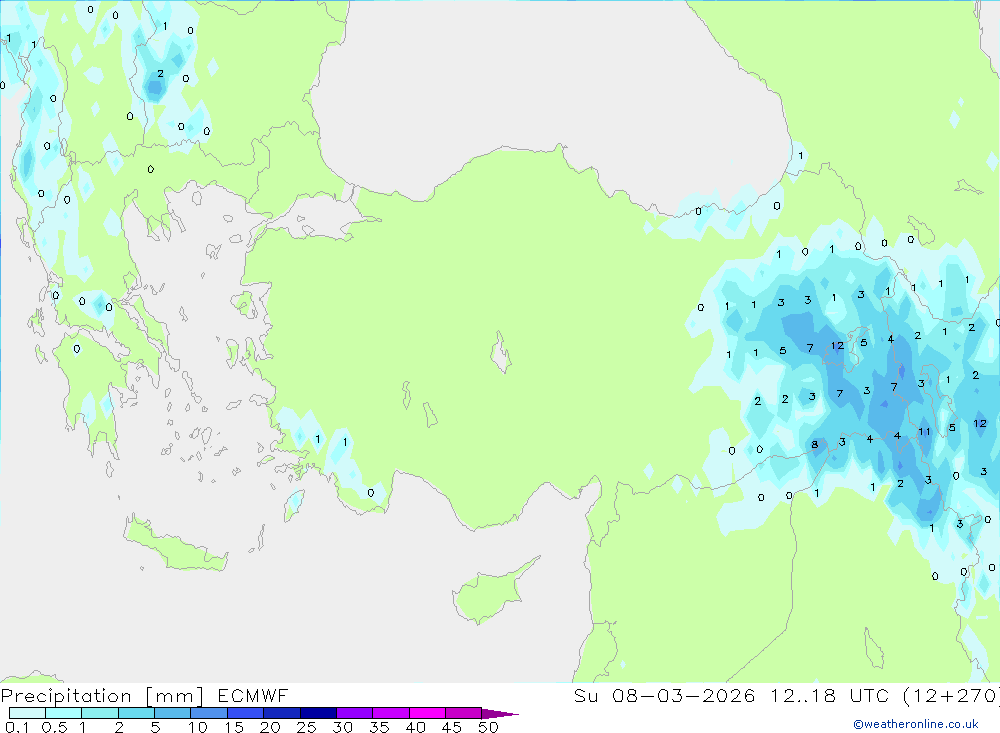
Task: Select the 12..18 UTC time range text
Action: (828, 695)
